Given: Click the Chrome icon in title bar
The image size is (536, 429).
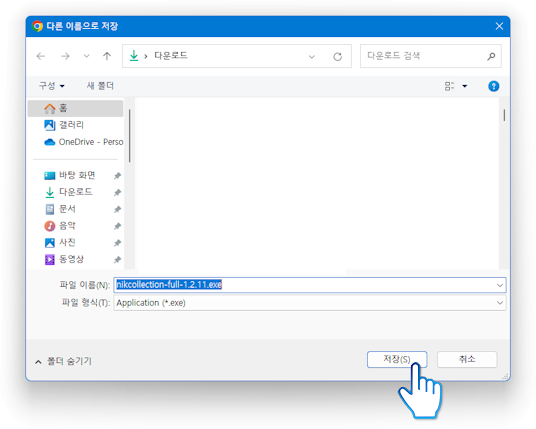Looking at the screenshot, I should click(37, 26).
